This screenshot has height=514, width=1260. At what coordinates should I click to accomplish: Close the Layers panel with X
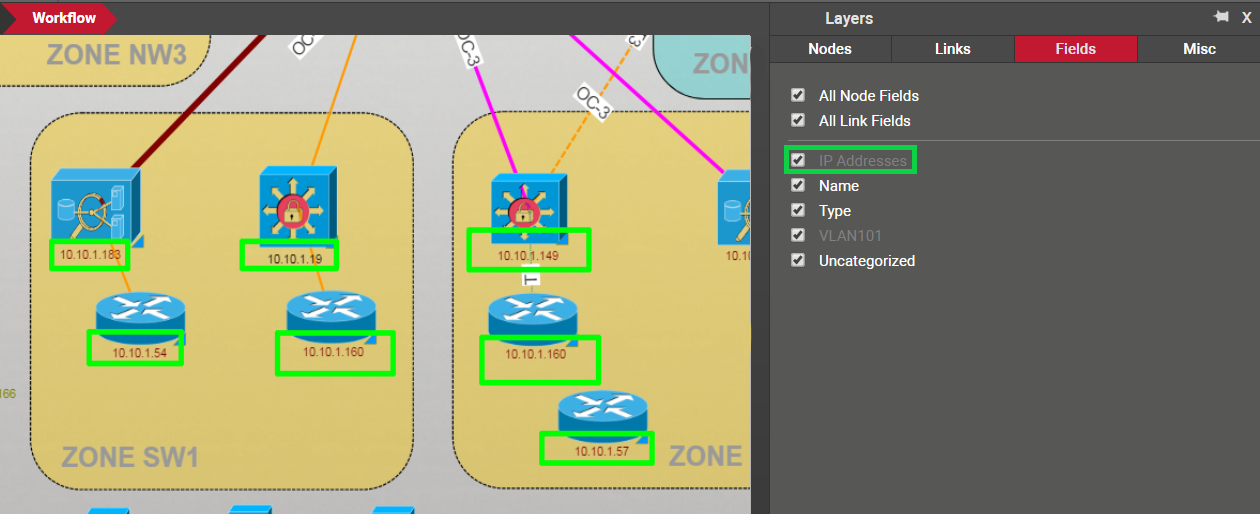(1246, 17)
